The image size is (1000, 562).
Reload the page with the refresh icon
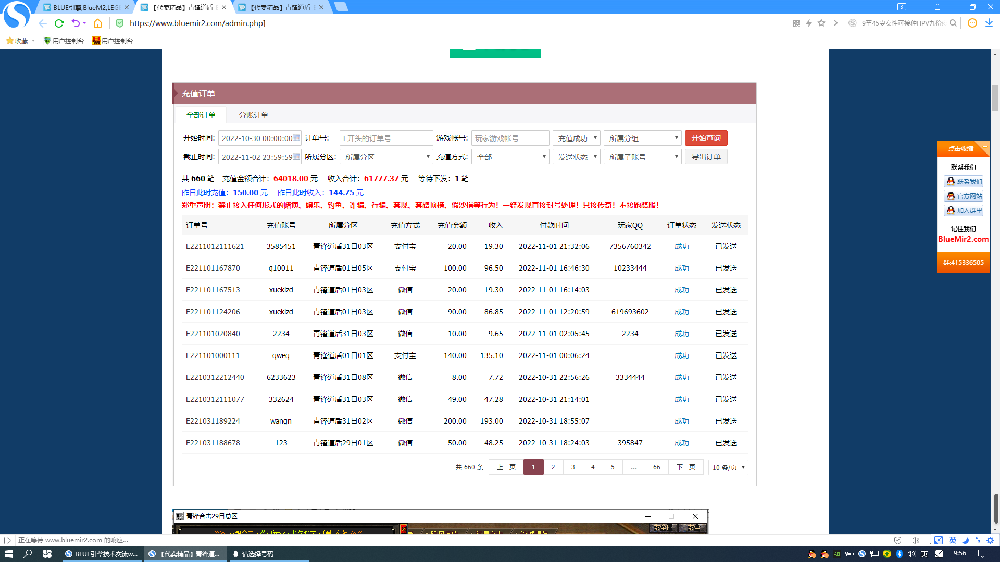tap(59, 22)
